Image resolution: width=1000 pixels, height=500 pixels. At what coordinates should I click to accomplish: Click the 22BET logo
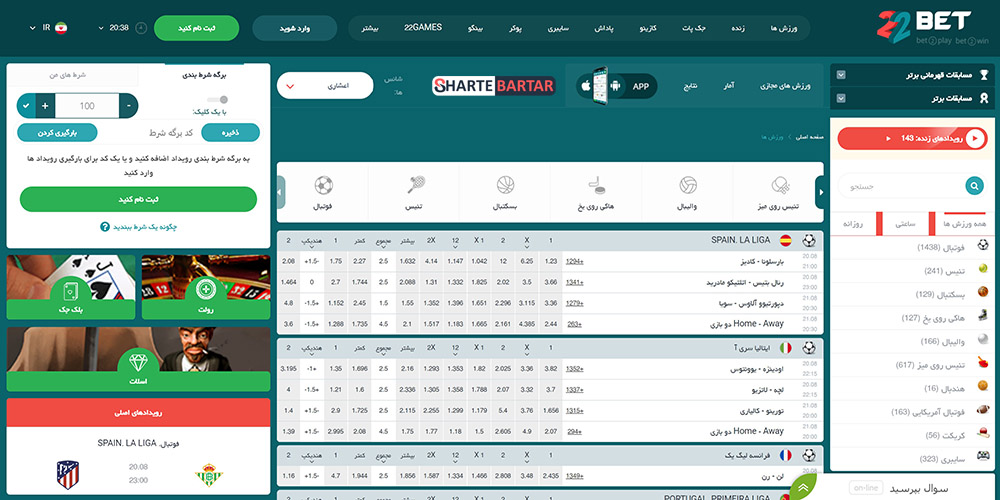click(x=932, y=27)
